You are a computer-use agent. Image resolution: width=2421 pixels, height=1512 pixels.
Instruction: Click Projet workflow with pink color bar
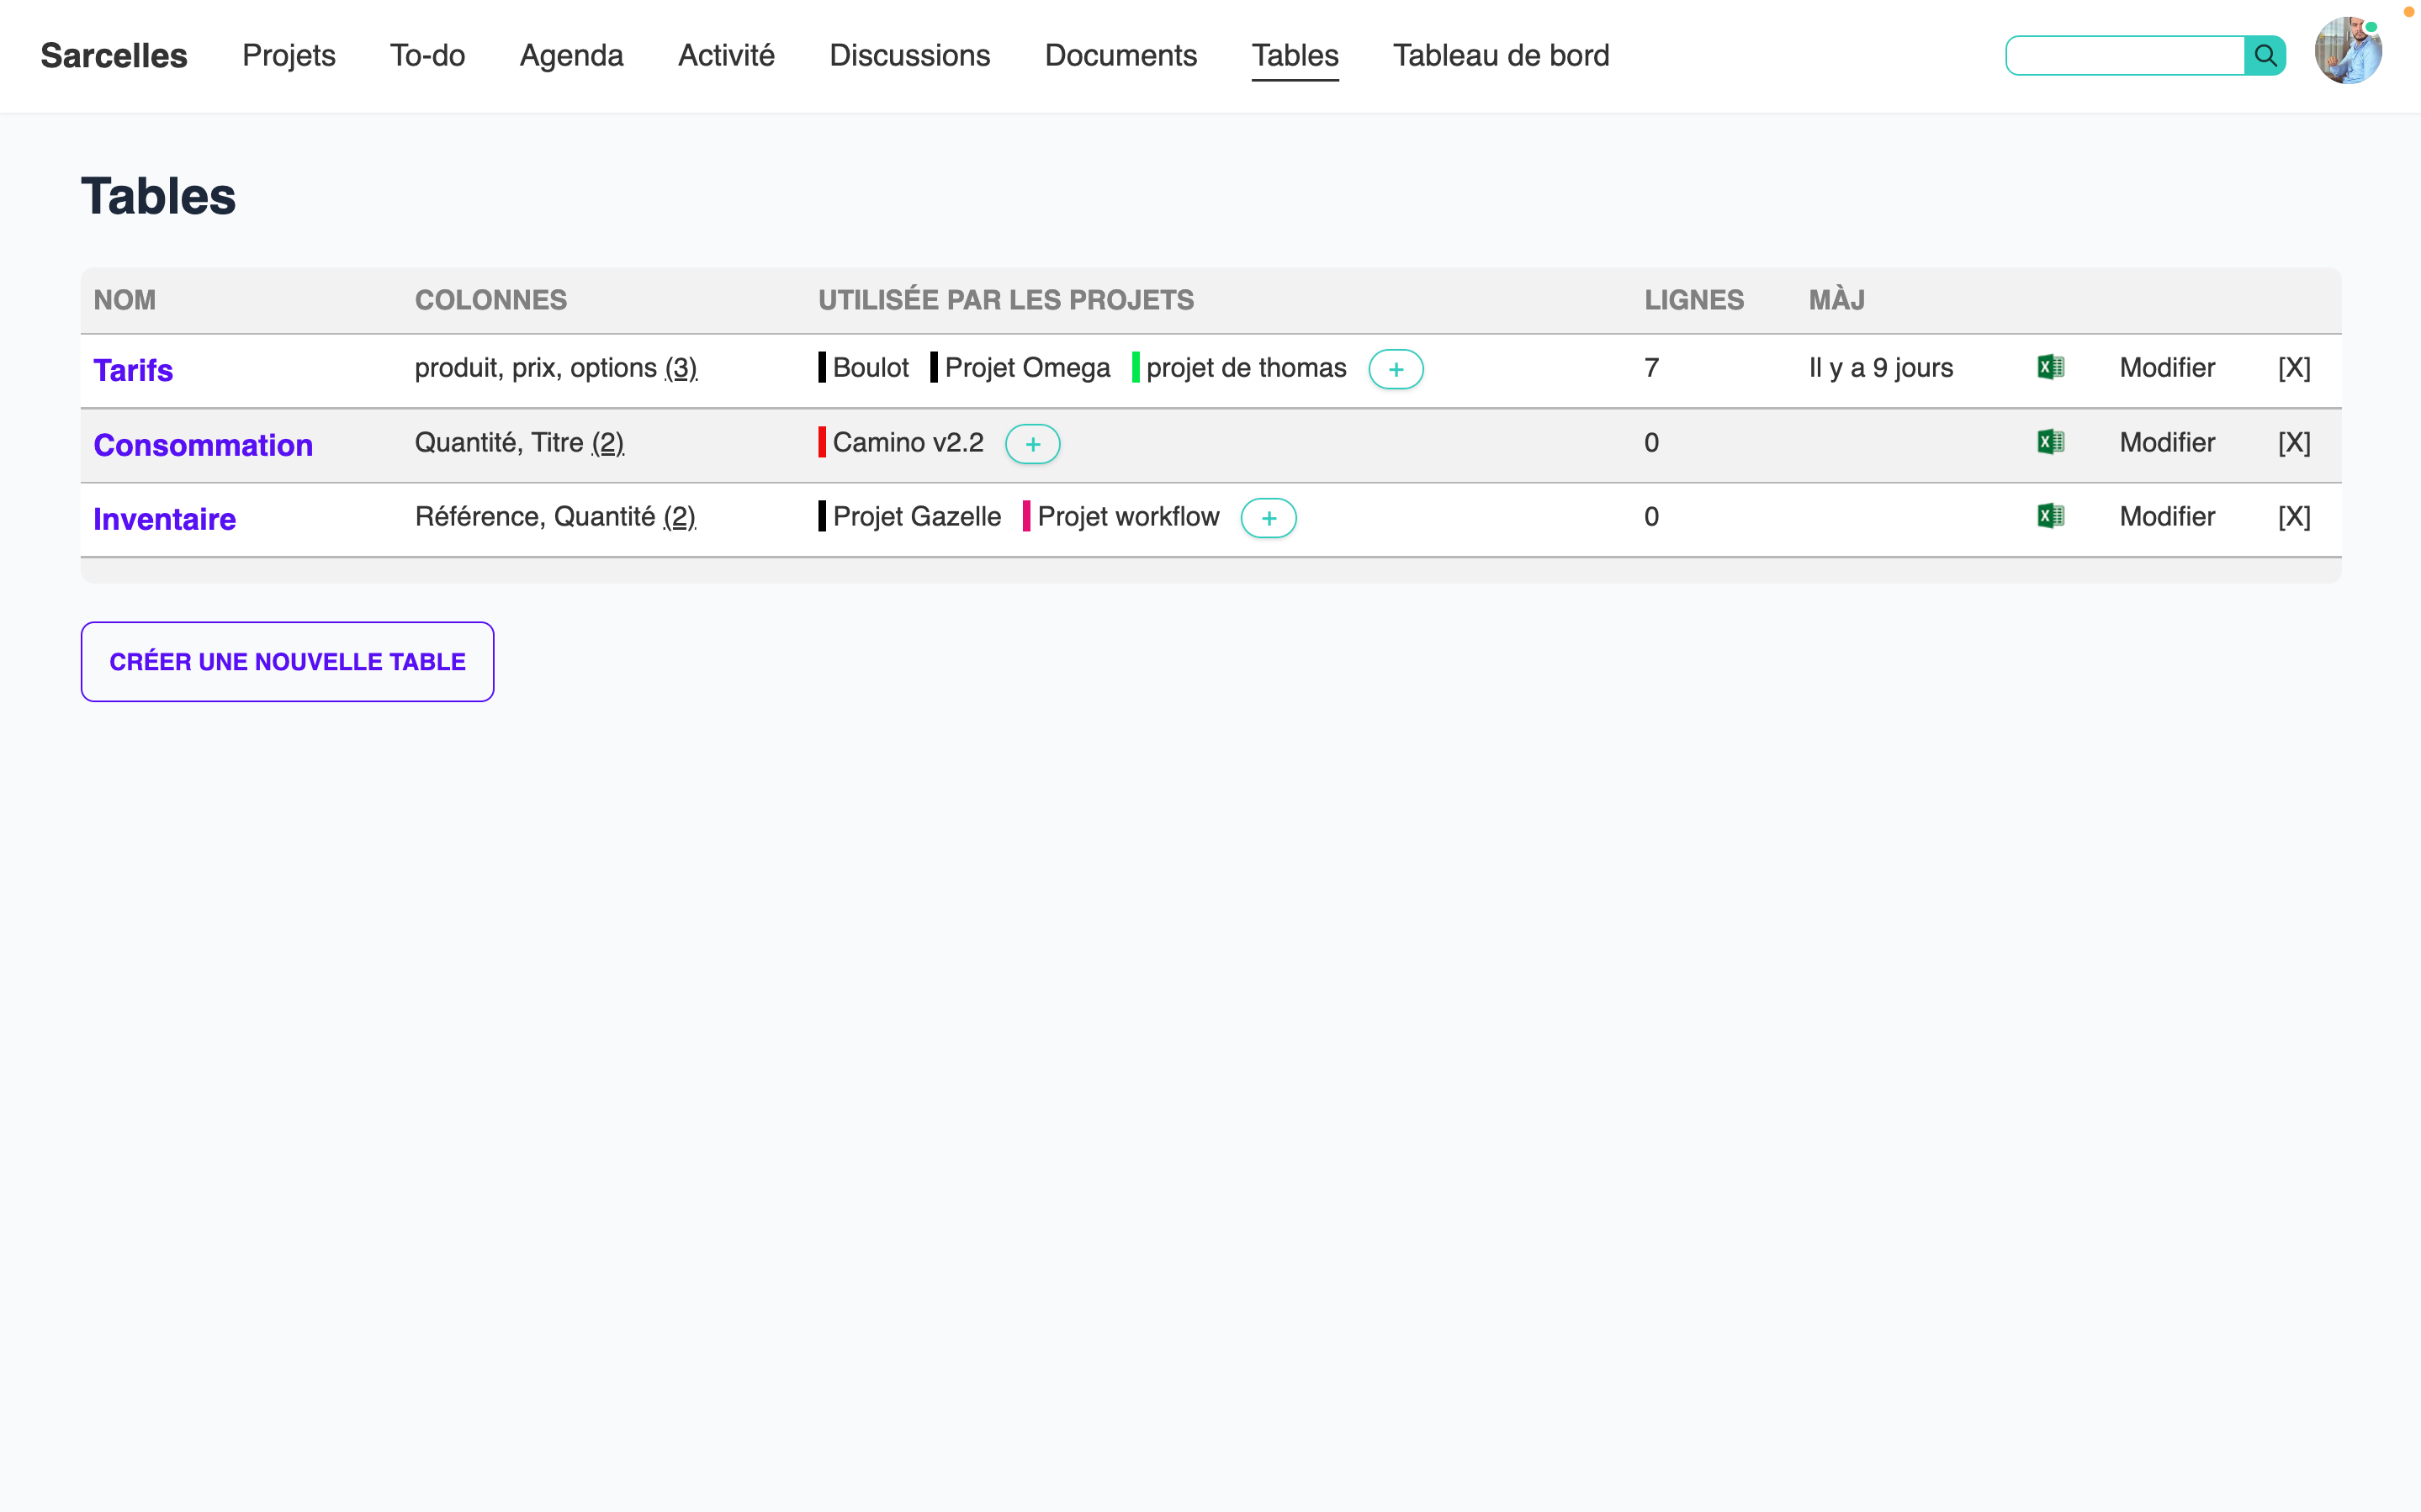1127,516
